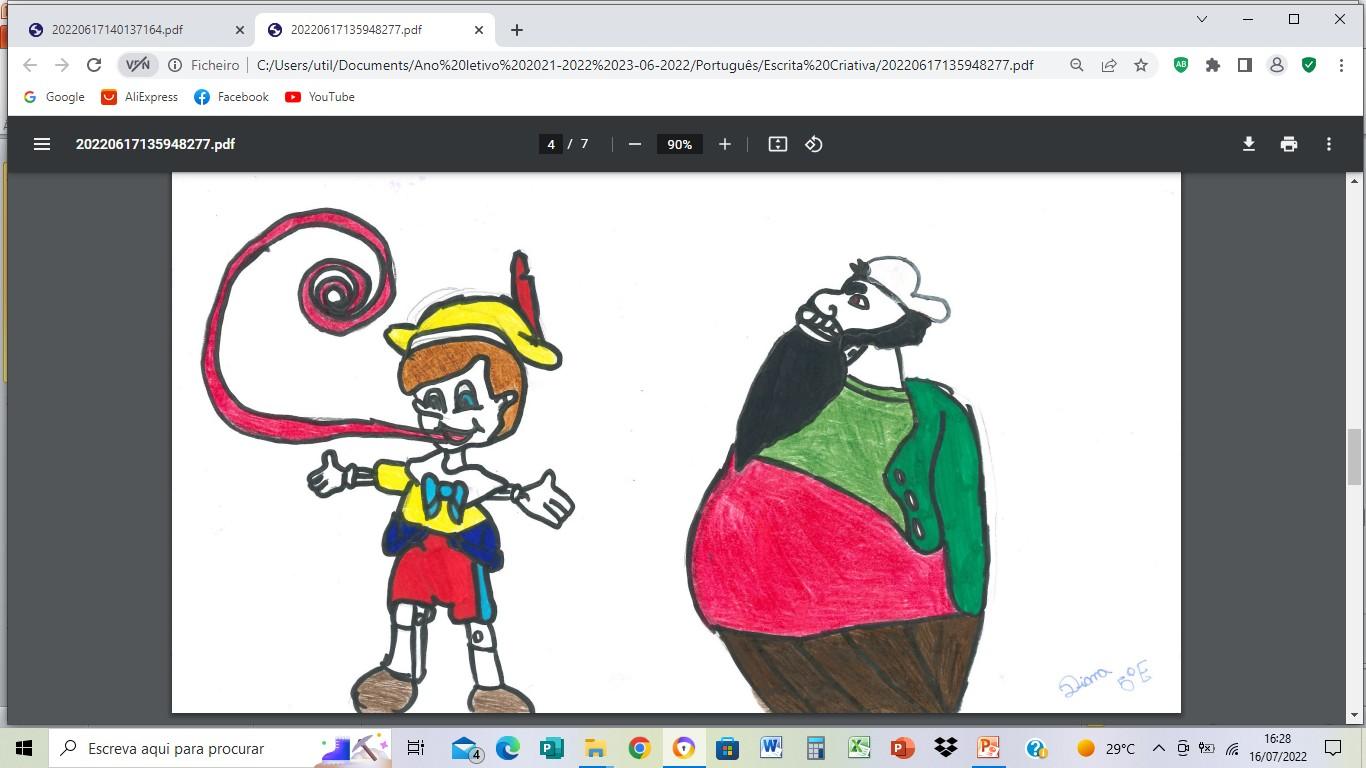1366x768 pixels.
Task: Go back to the previous page
Action: click(x=30, y=65)
